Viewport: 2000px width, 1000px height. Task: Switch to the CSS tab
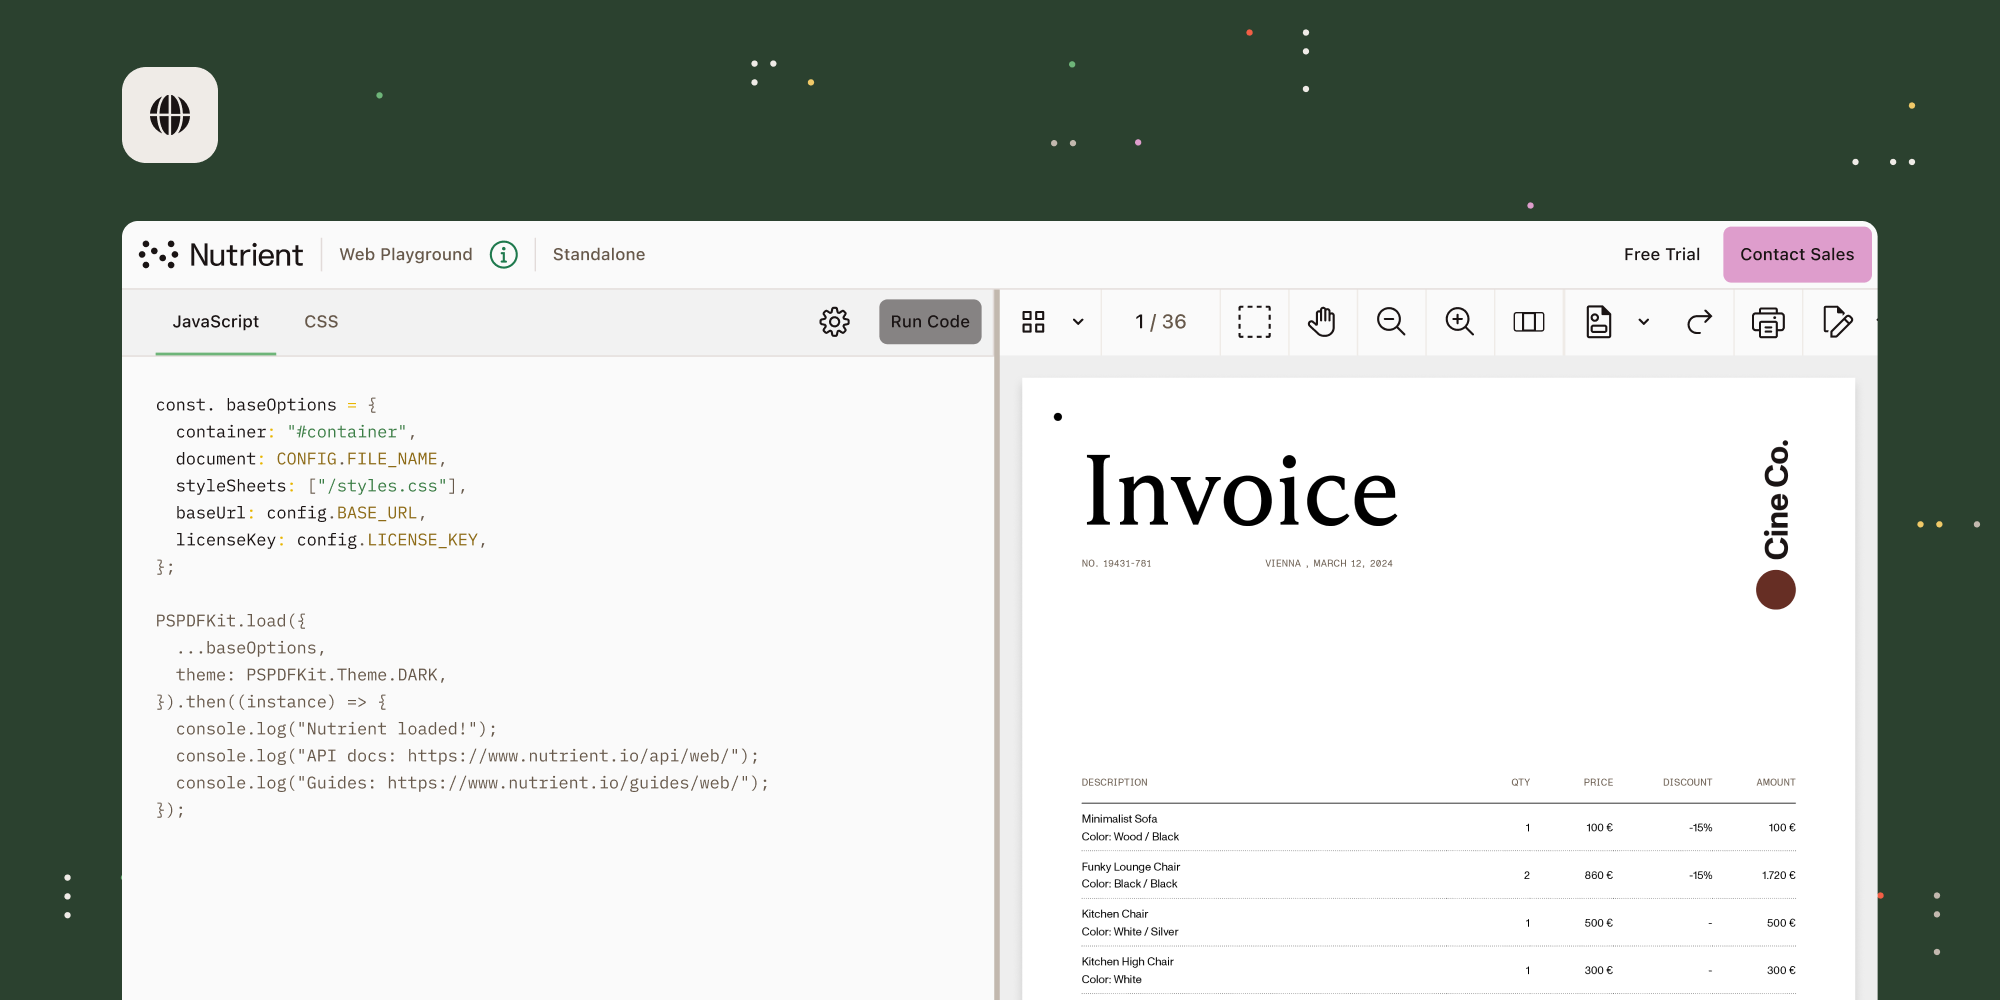[321, 322]
